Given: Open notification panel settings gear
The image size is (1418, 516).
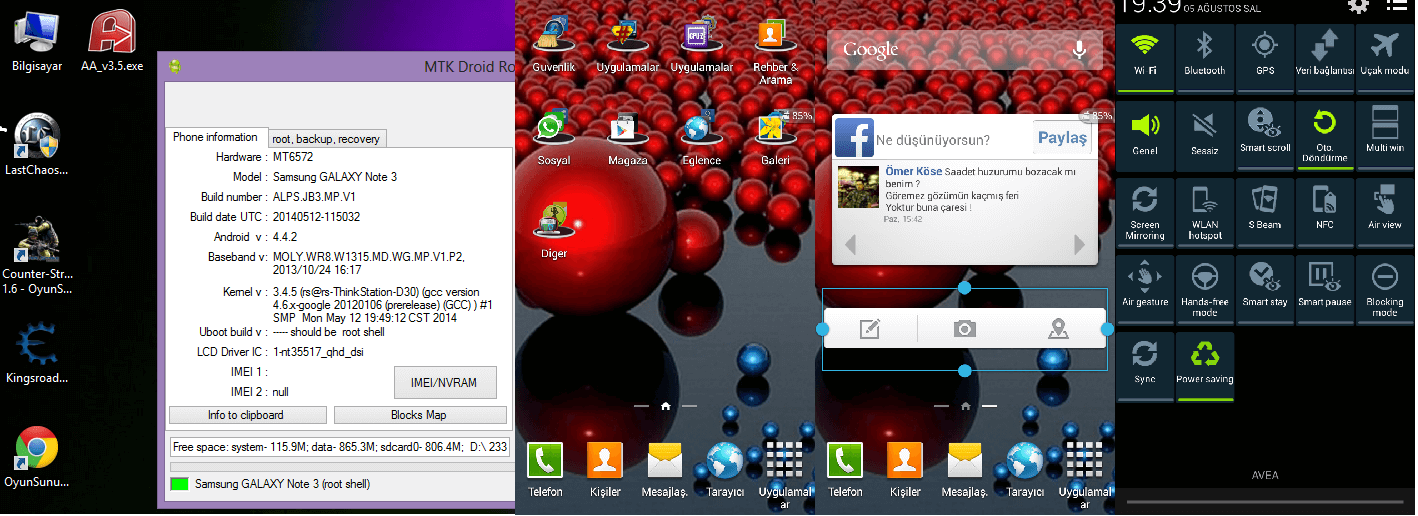Looking at the screenshot, I should [x=1358, y=7].
